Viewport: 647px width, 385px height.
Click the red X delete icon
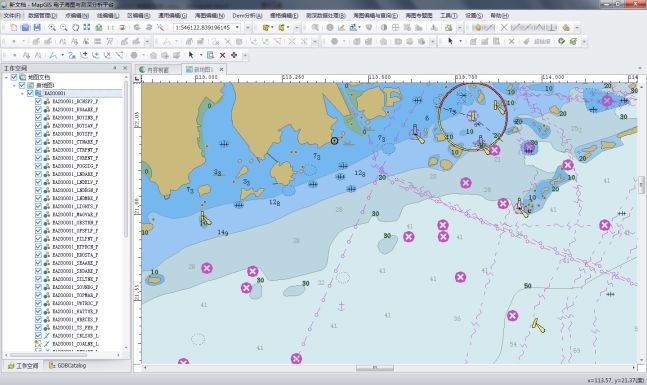[222, 55]
